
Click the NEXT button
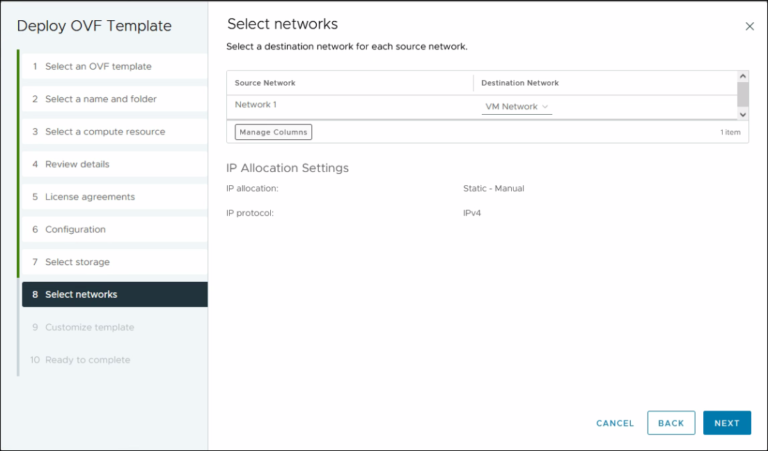pyautogui.click(x=726, y=423)
